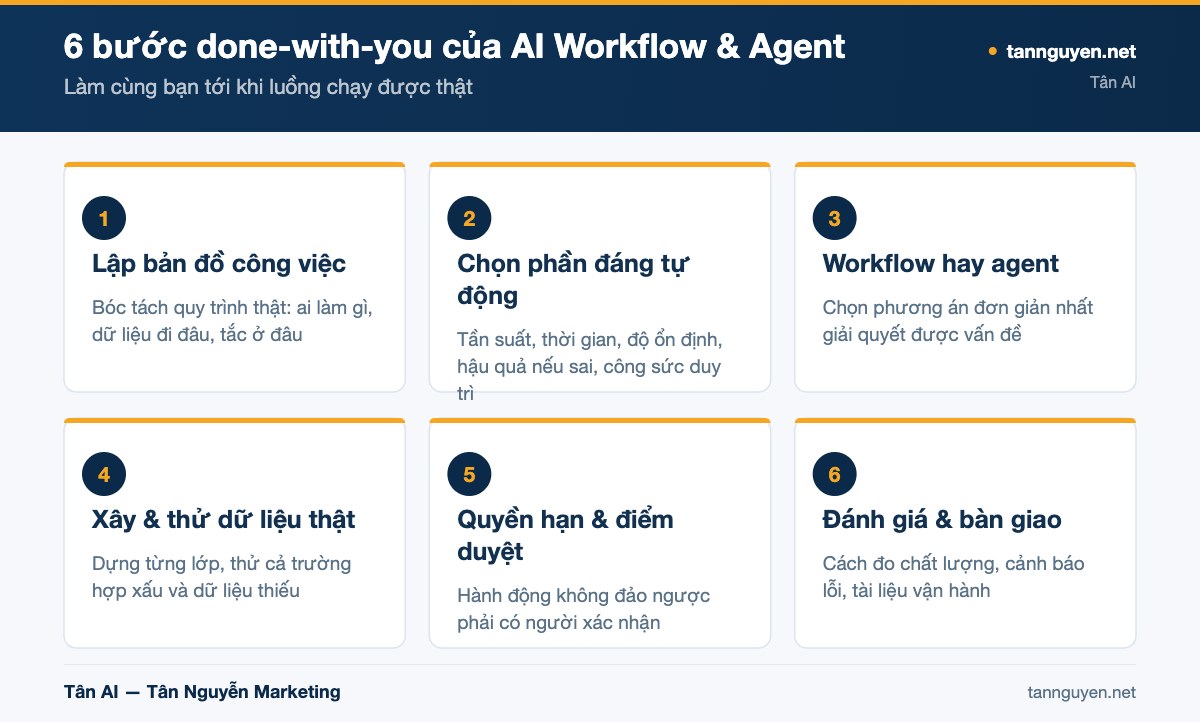Viewport: 1200px width, 722px height.
Task: Select heading 'Quyền hạn & điểm duyệt'
Action: coord(566,535)
